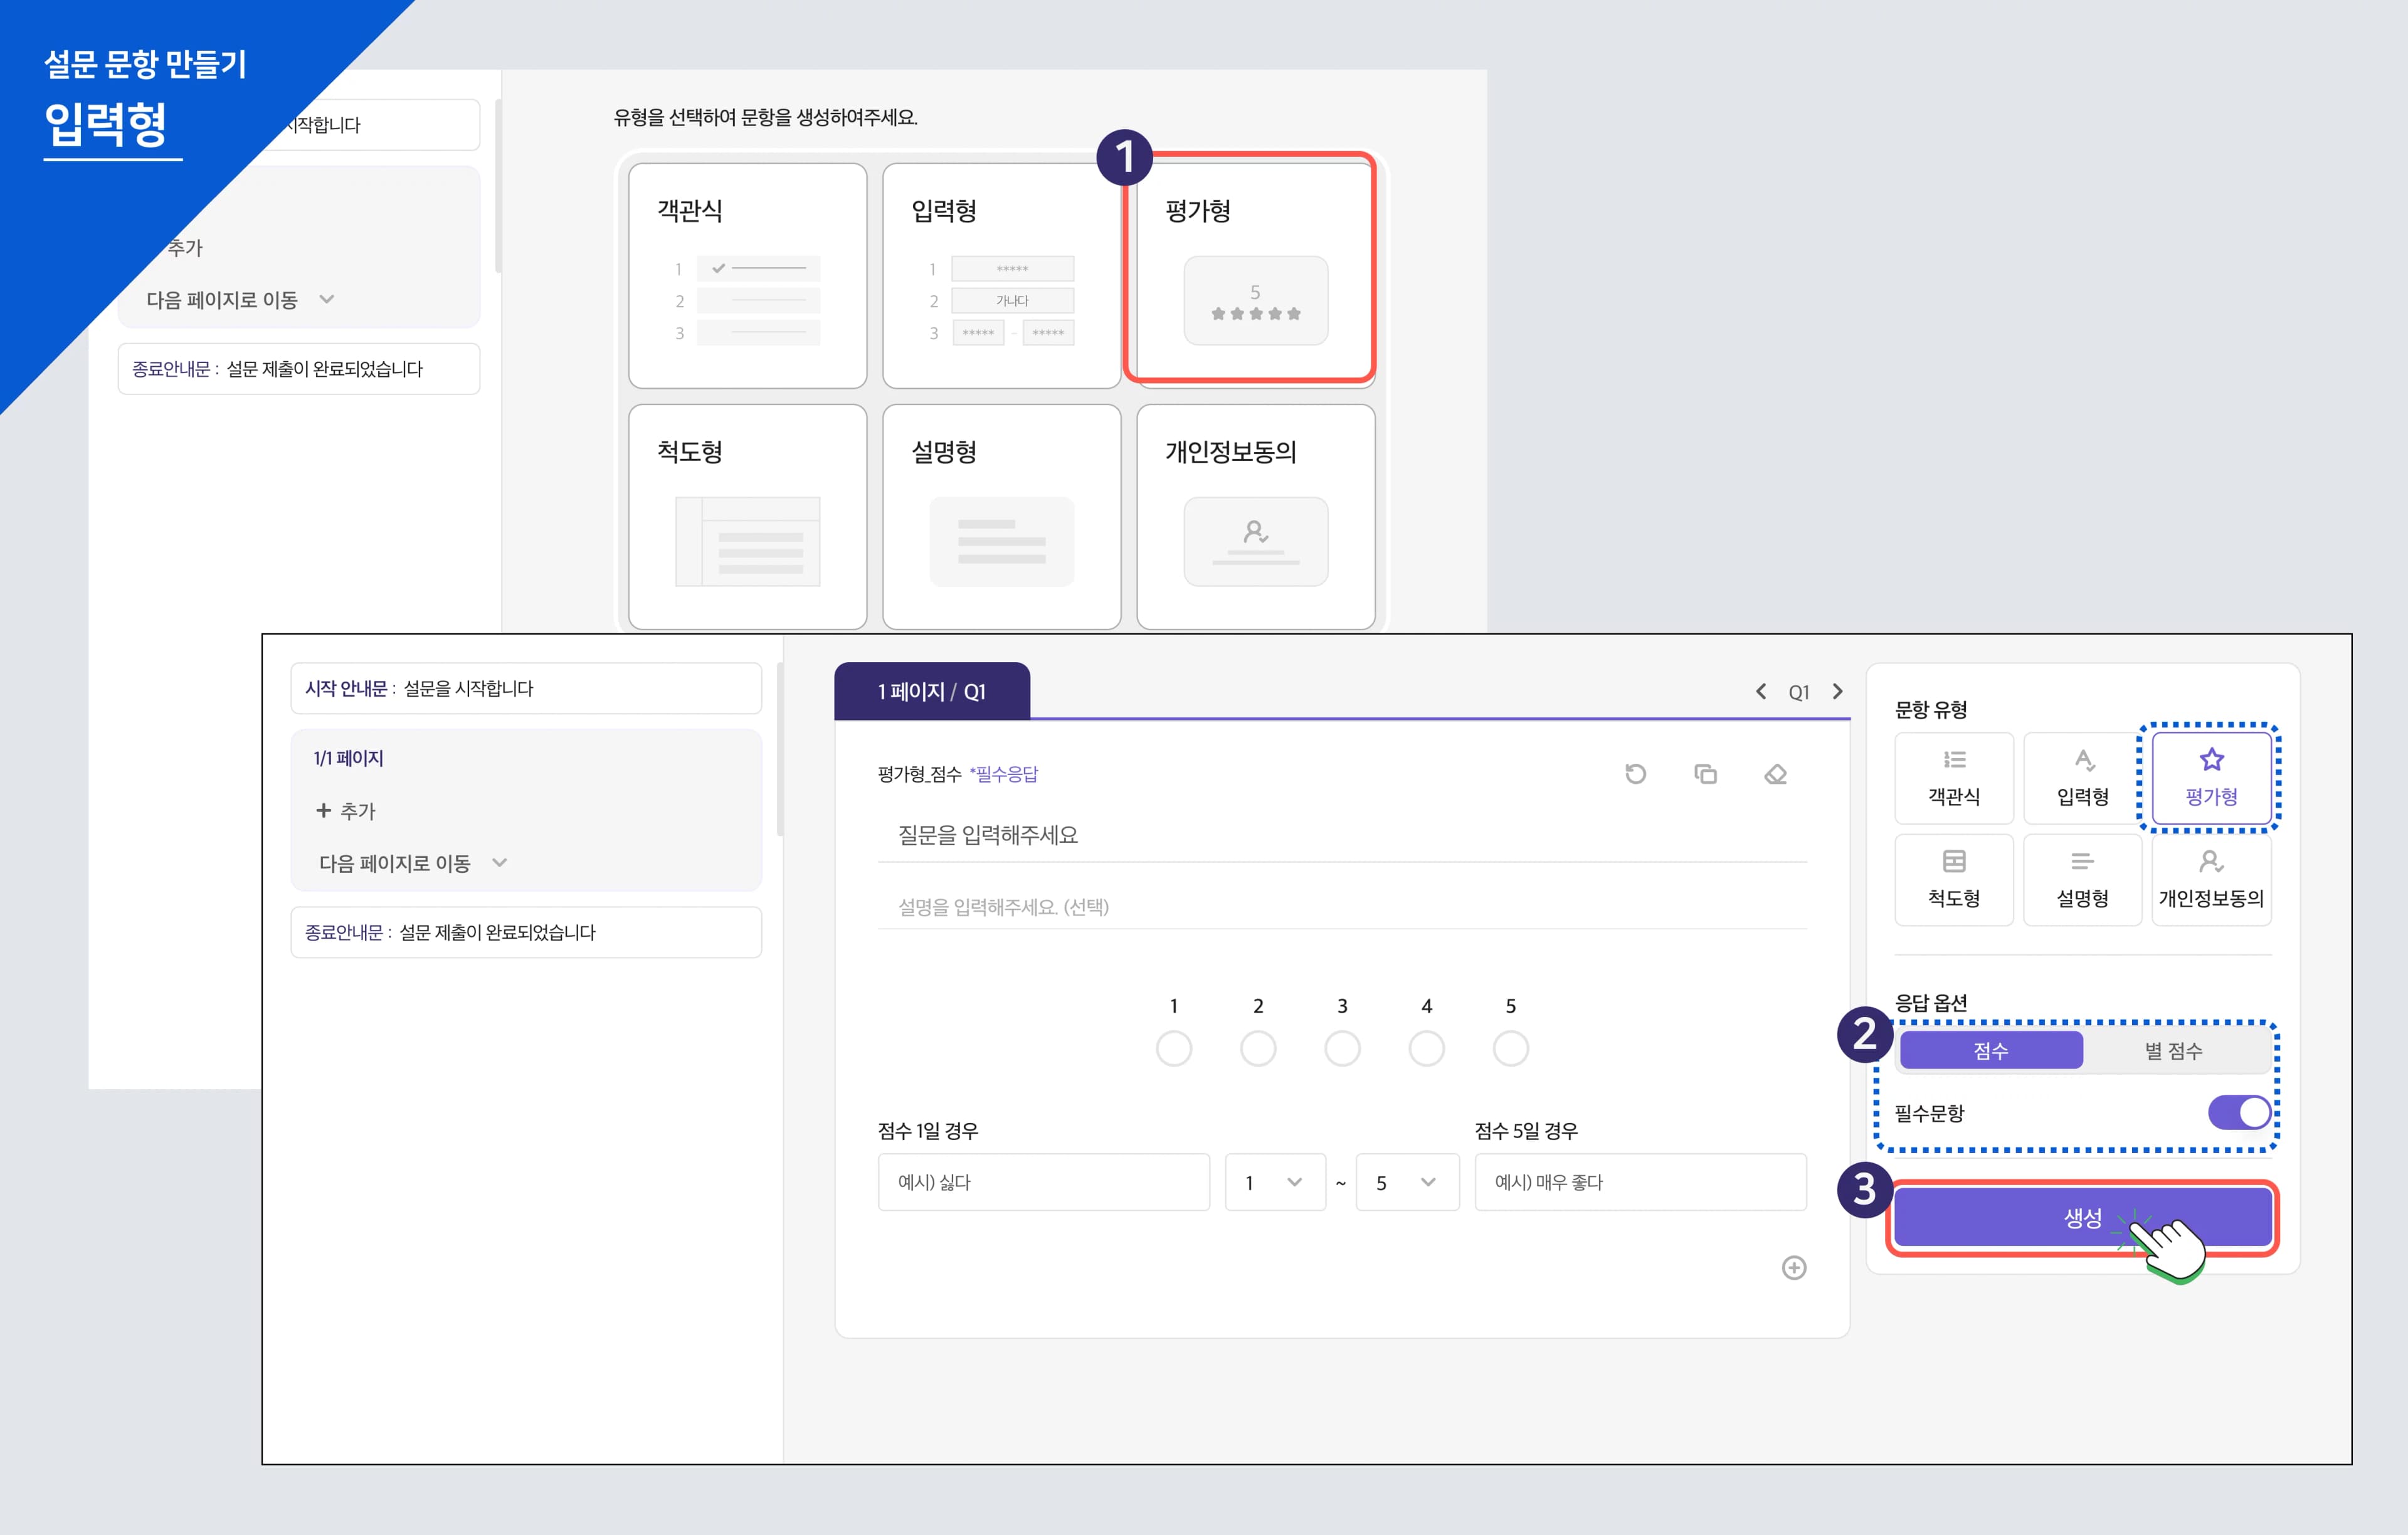Toggle the 필수문항 switch

pyautogui.click(x=2239, y=1112)
